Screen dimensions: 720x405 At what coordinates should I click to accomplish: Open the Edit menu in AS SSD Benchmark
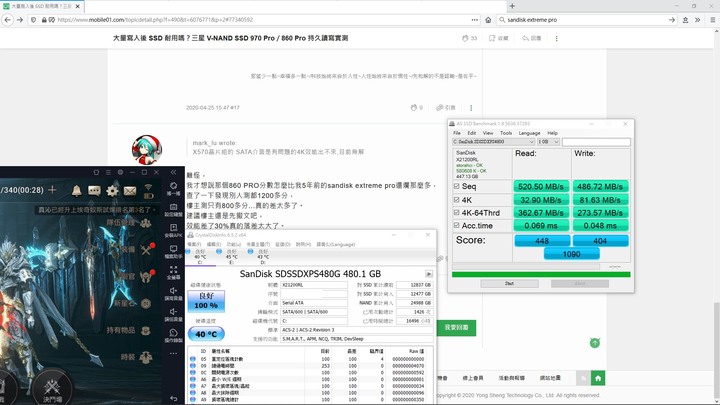[x=472, y=133]
